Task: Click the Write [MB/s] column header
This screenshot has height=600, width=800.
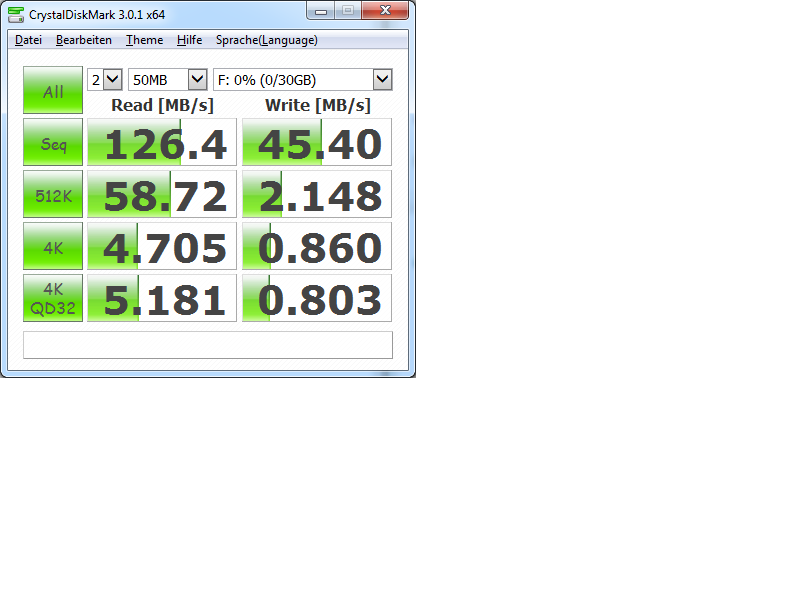Action: coord(318,105)
